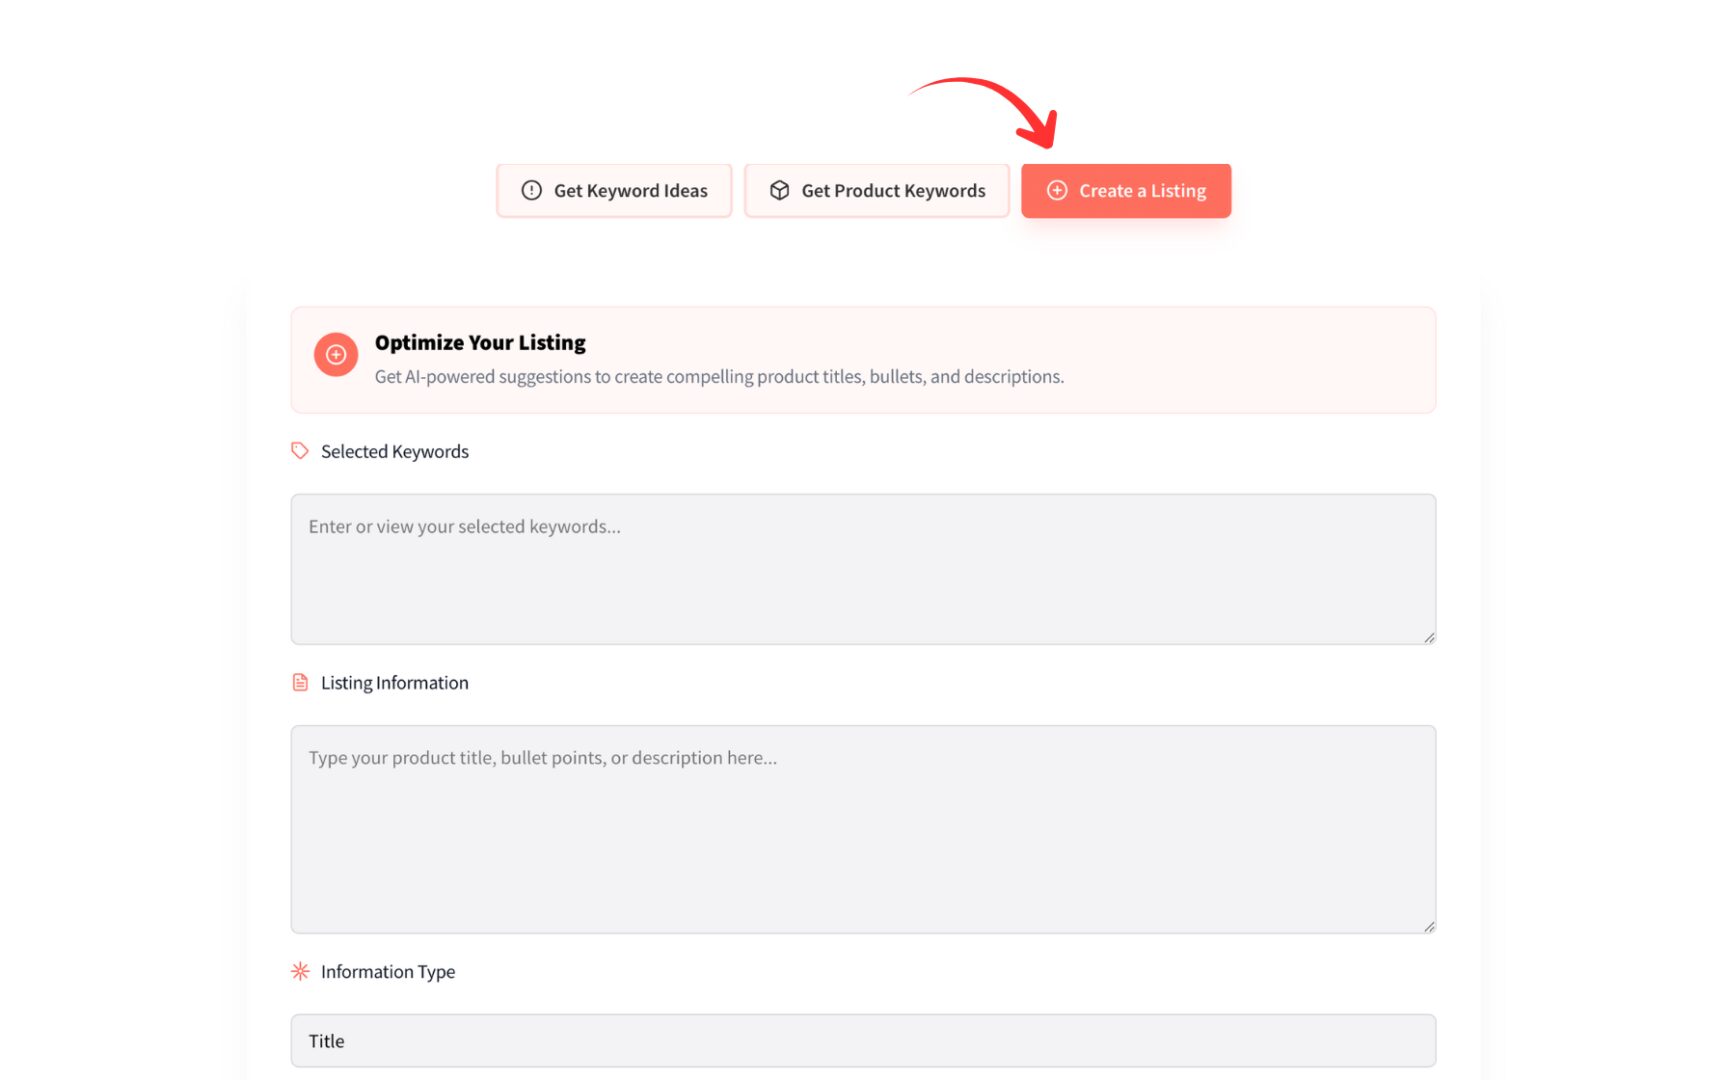Grab the Listing Information textarea resize handle
1726x1080 pixels.
[x=1429, y=926]
